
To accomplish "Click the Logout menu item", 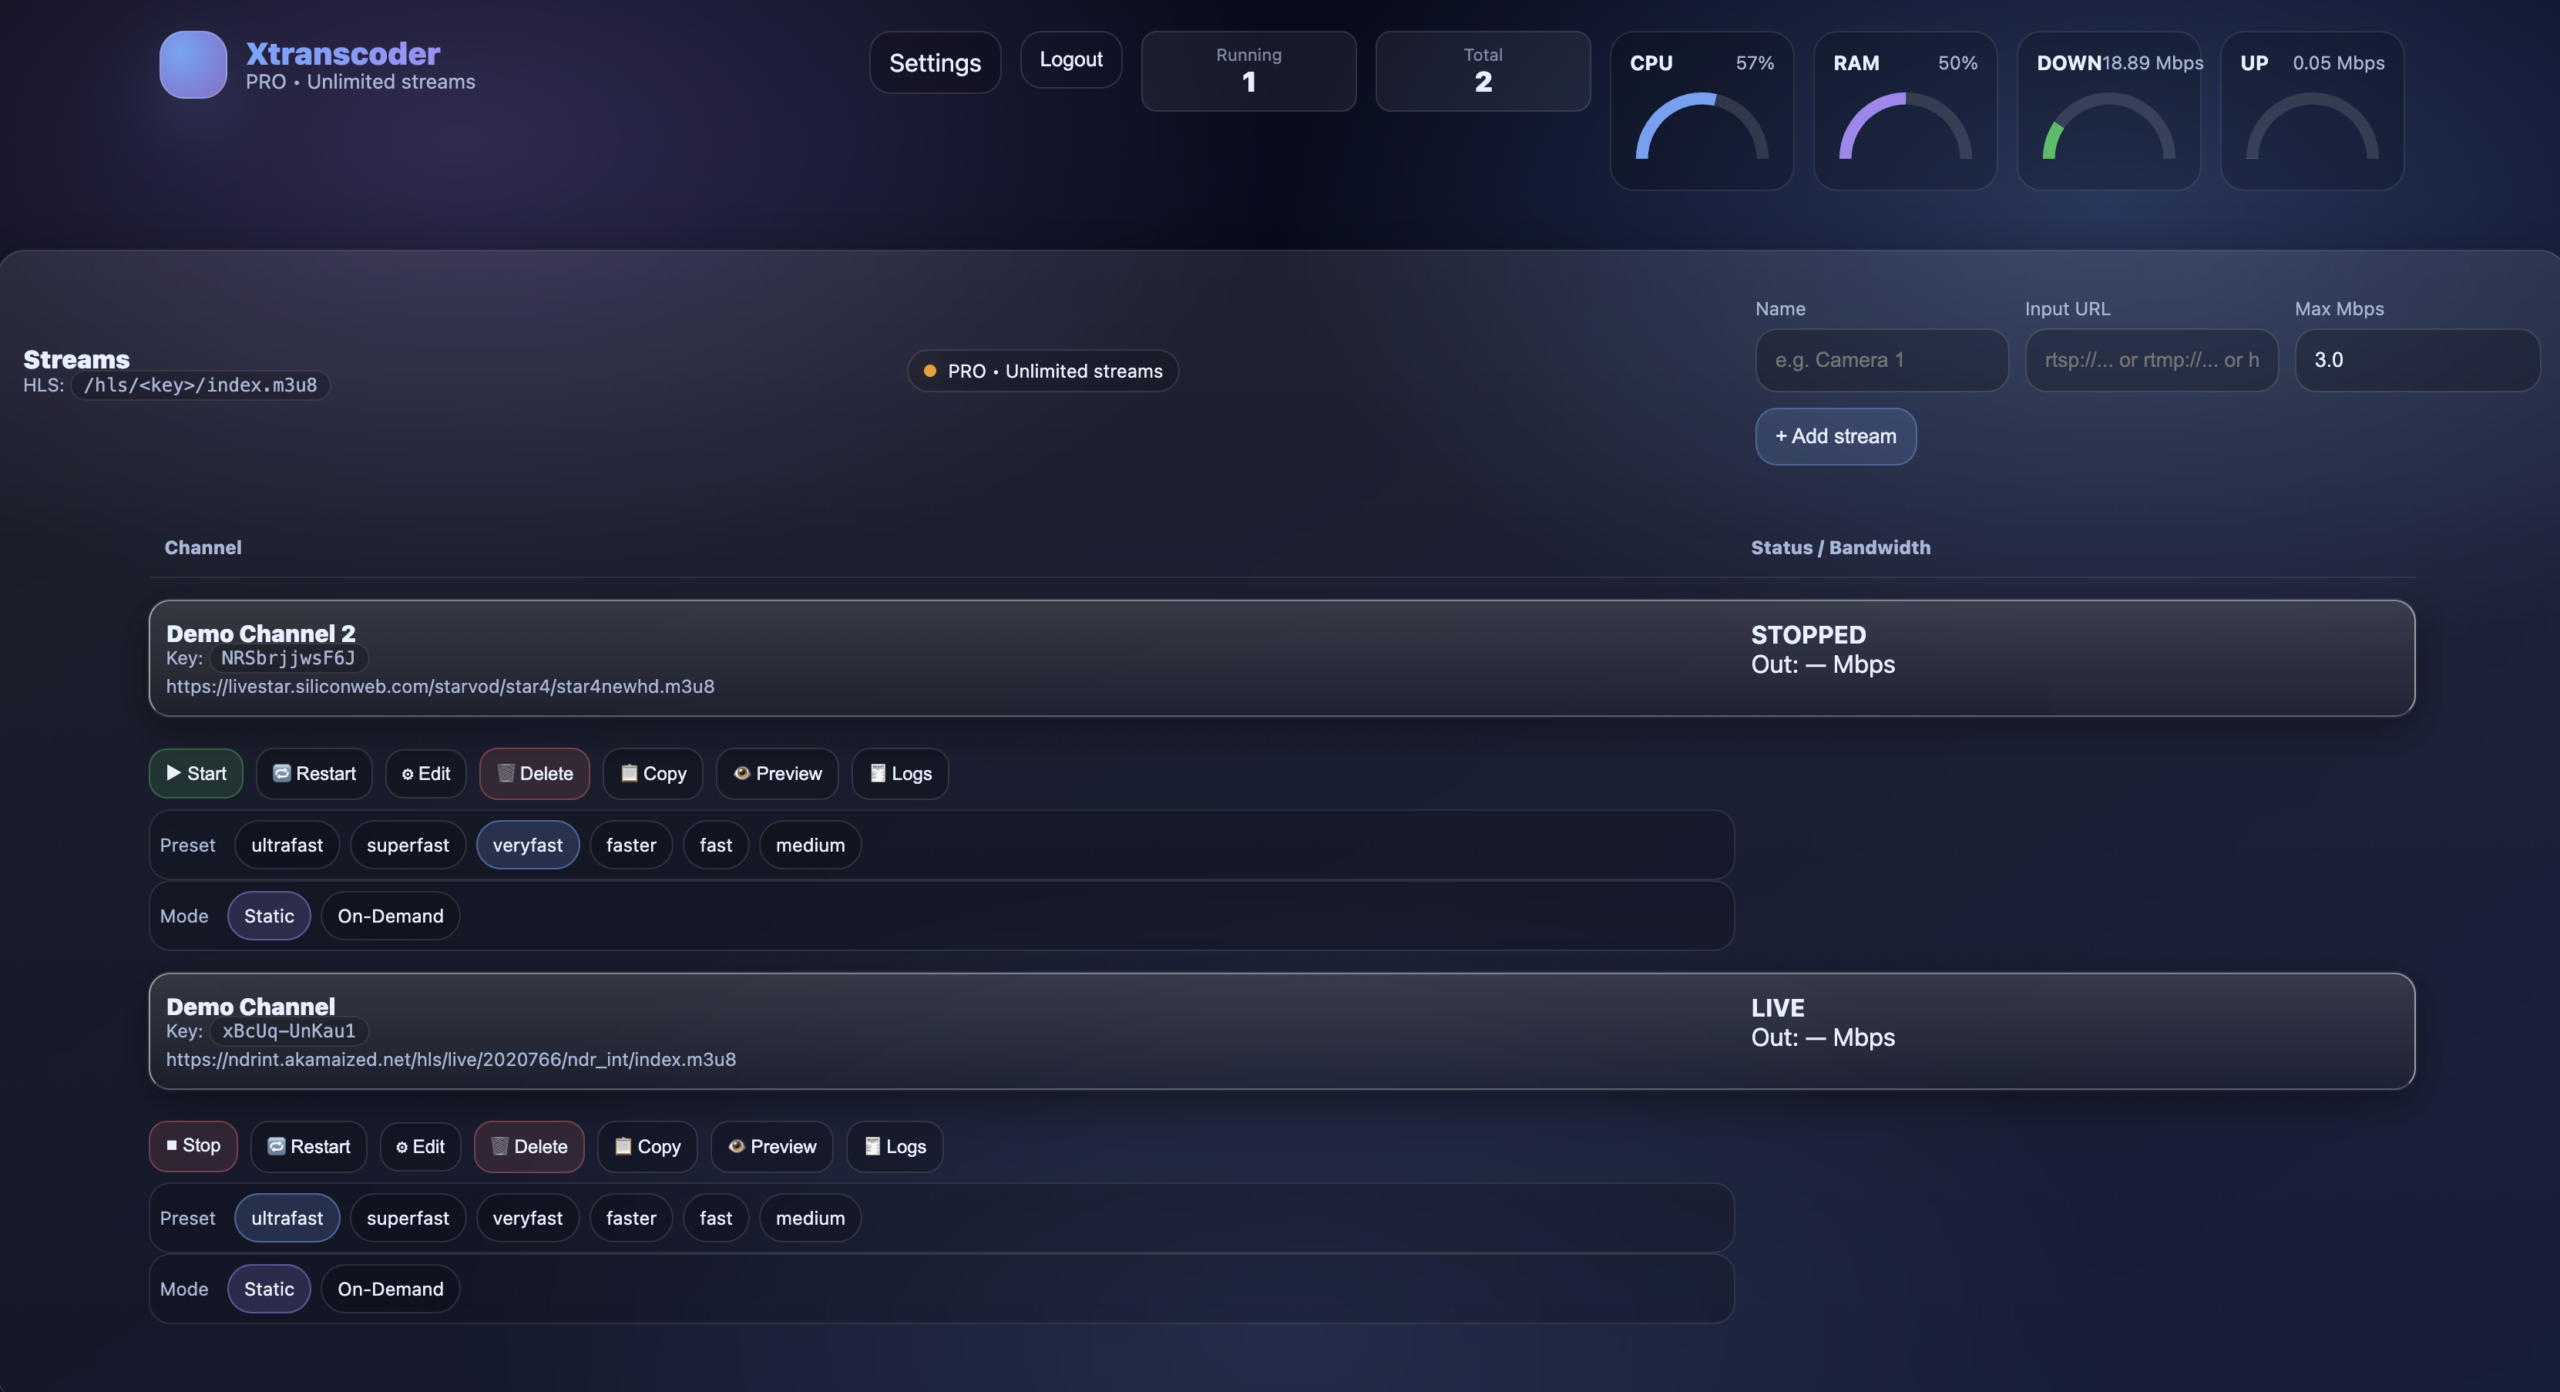I will [1071, 60].
